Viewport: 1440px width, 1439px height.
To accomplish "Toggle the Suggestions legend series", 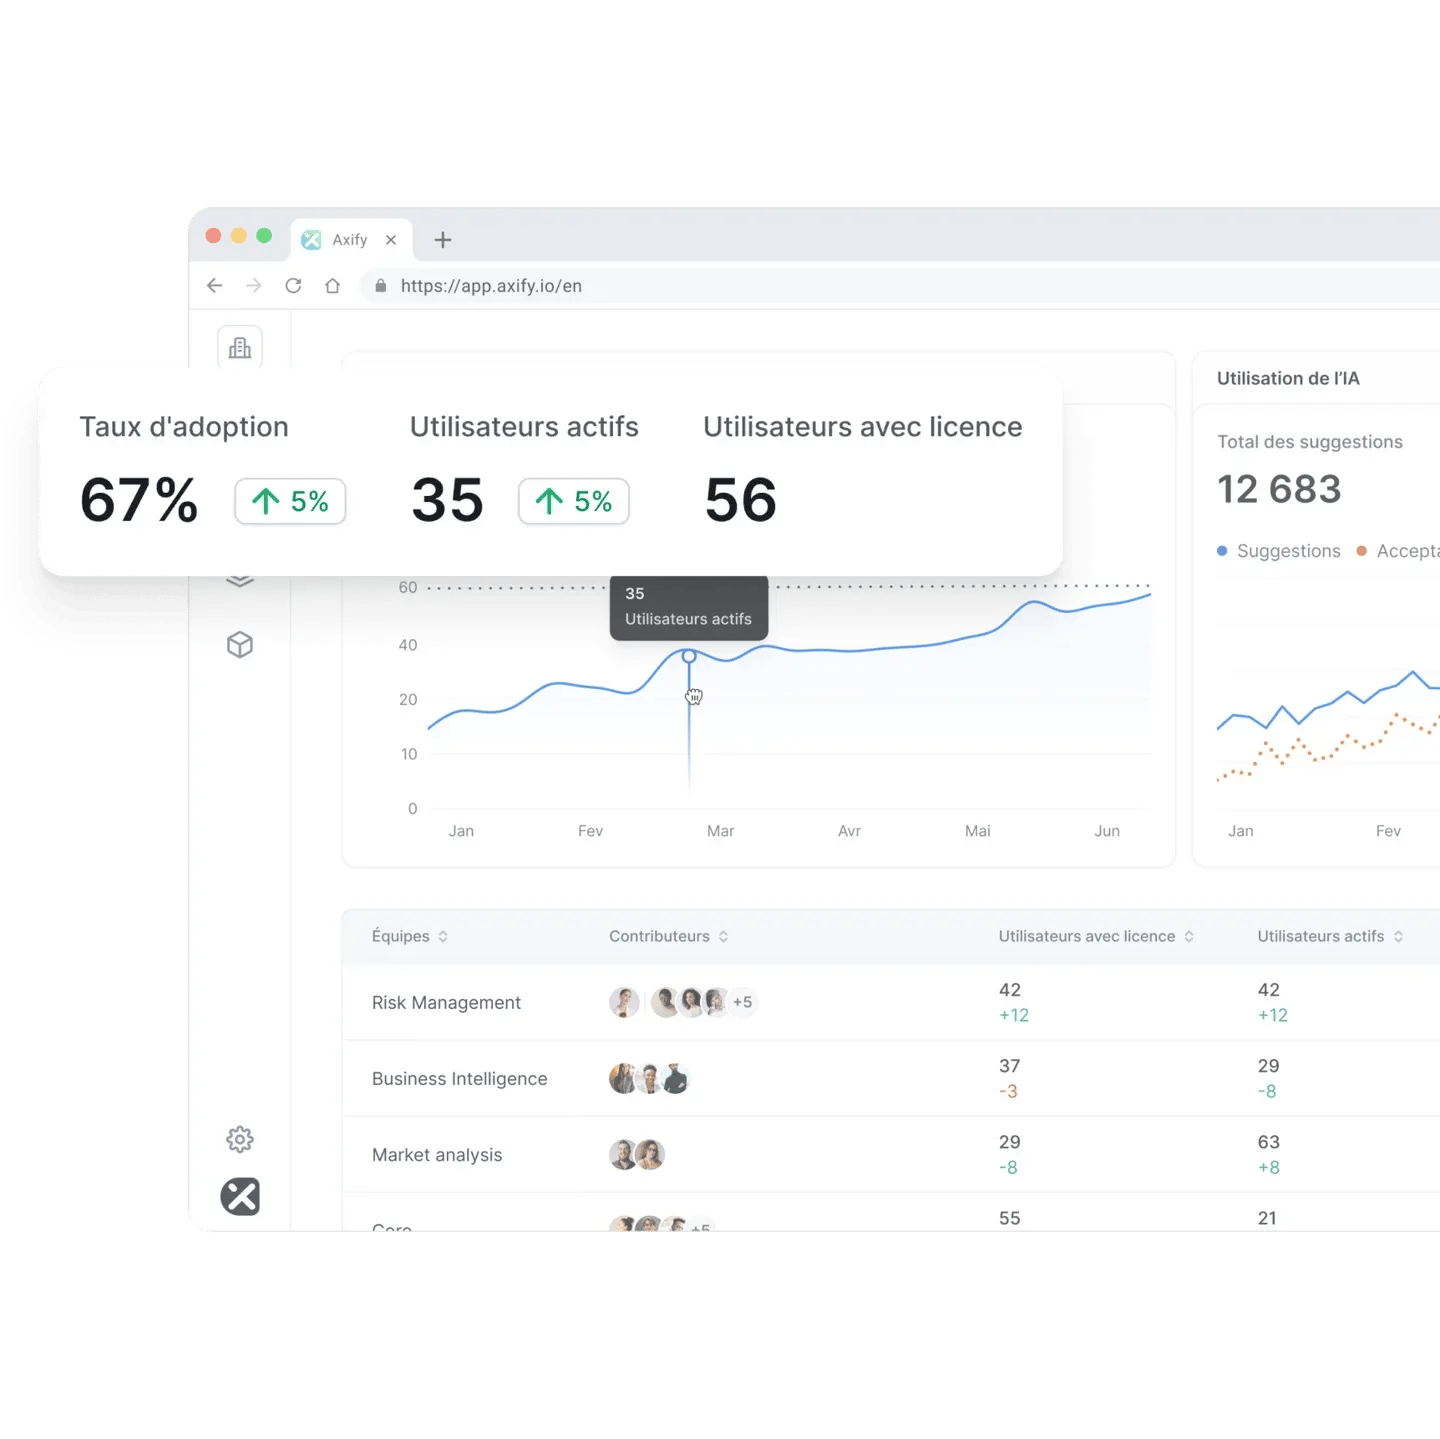I will pyautogui.click(x=1279, y=551).
